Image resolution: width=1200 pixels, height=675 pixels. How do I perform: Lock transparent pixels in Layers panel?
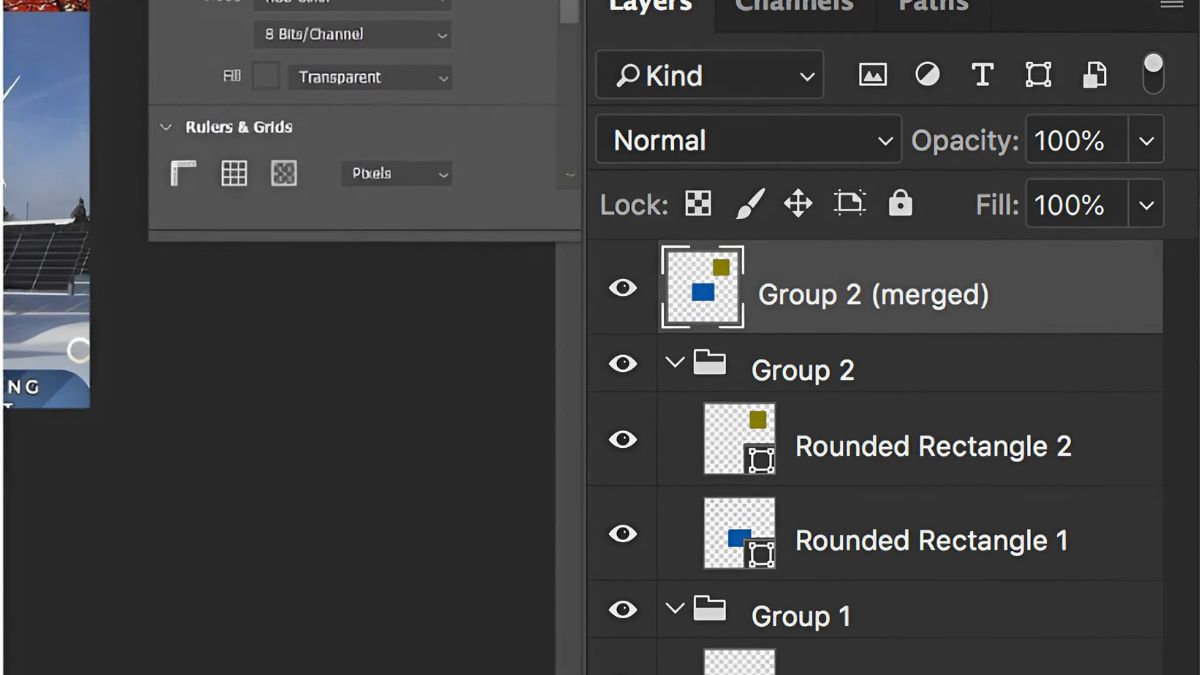tap(697, 204)
